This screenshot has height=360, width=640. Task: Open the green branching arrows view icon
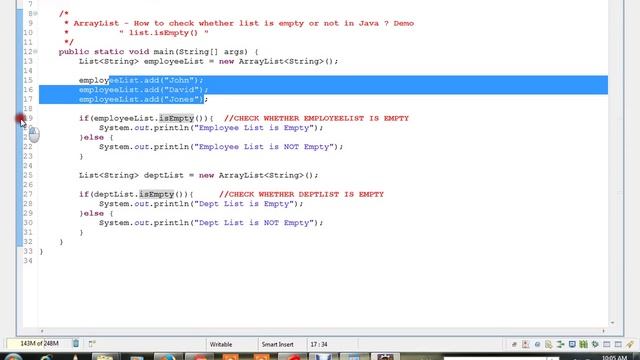[x=560, y=344]
